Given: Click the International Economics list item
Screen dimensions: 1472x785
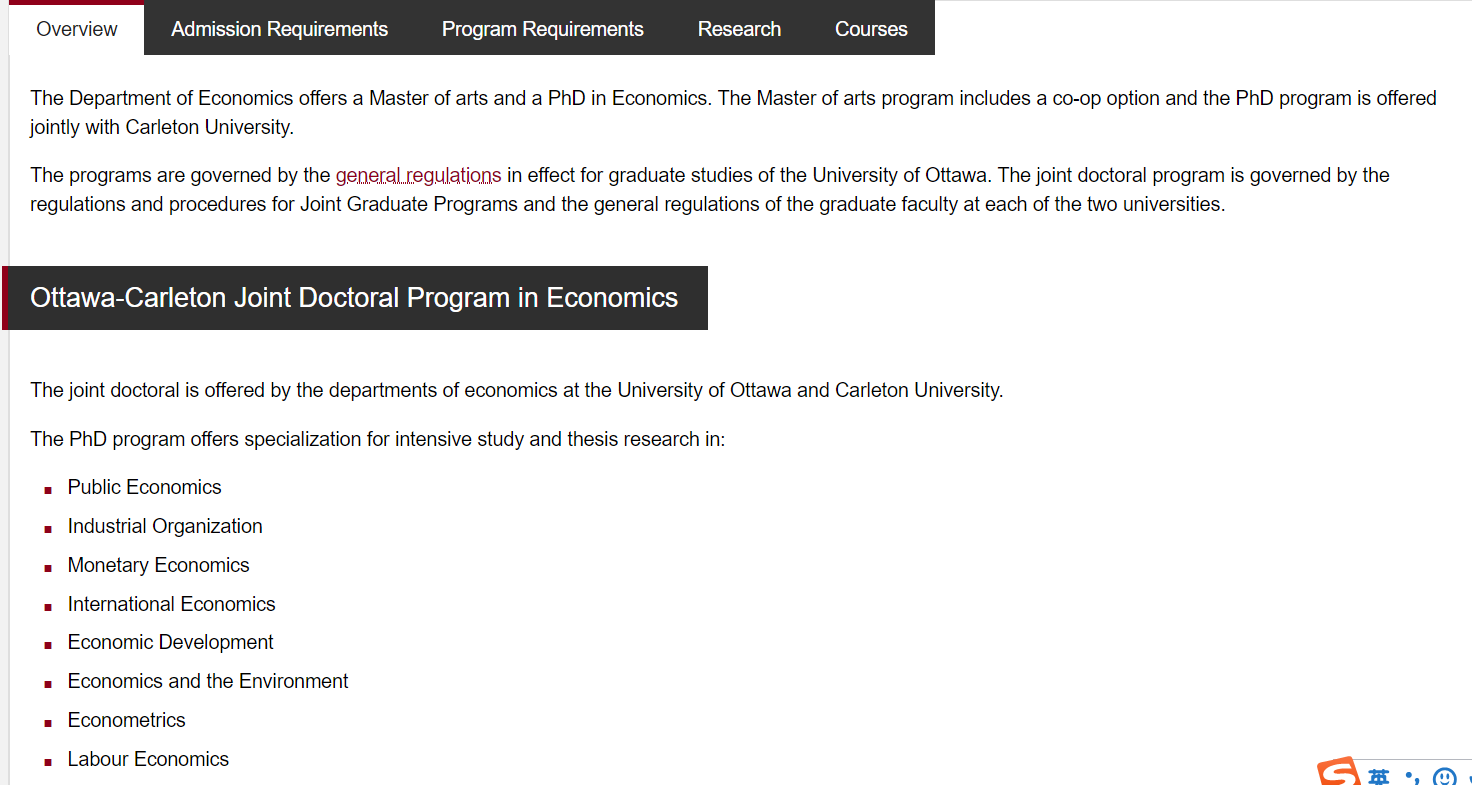Looking at the screenshot, I should click(171, 604).
